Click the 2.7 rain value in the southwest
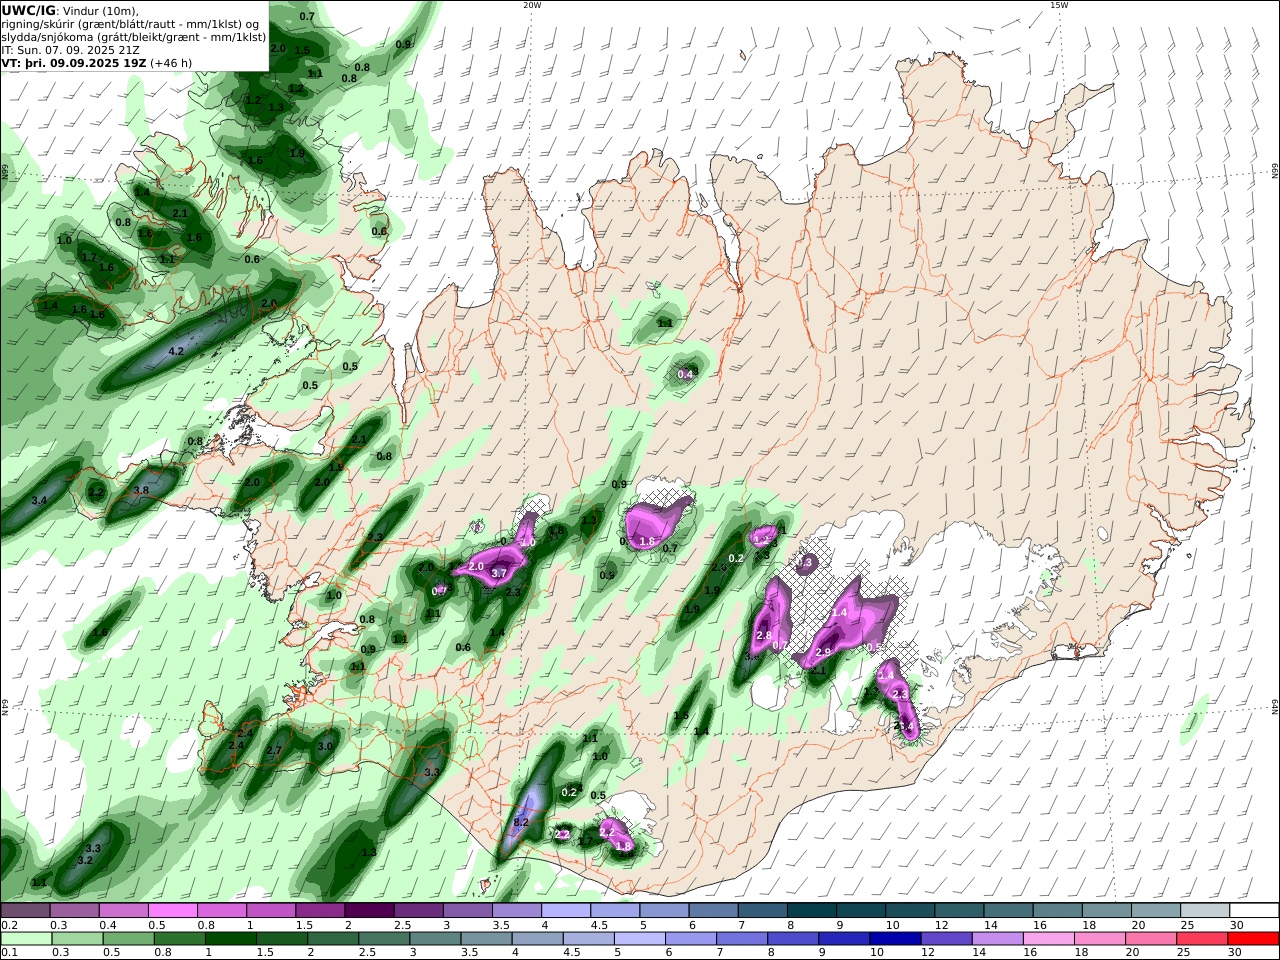1280x960 pixels. (275, 751)
